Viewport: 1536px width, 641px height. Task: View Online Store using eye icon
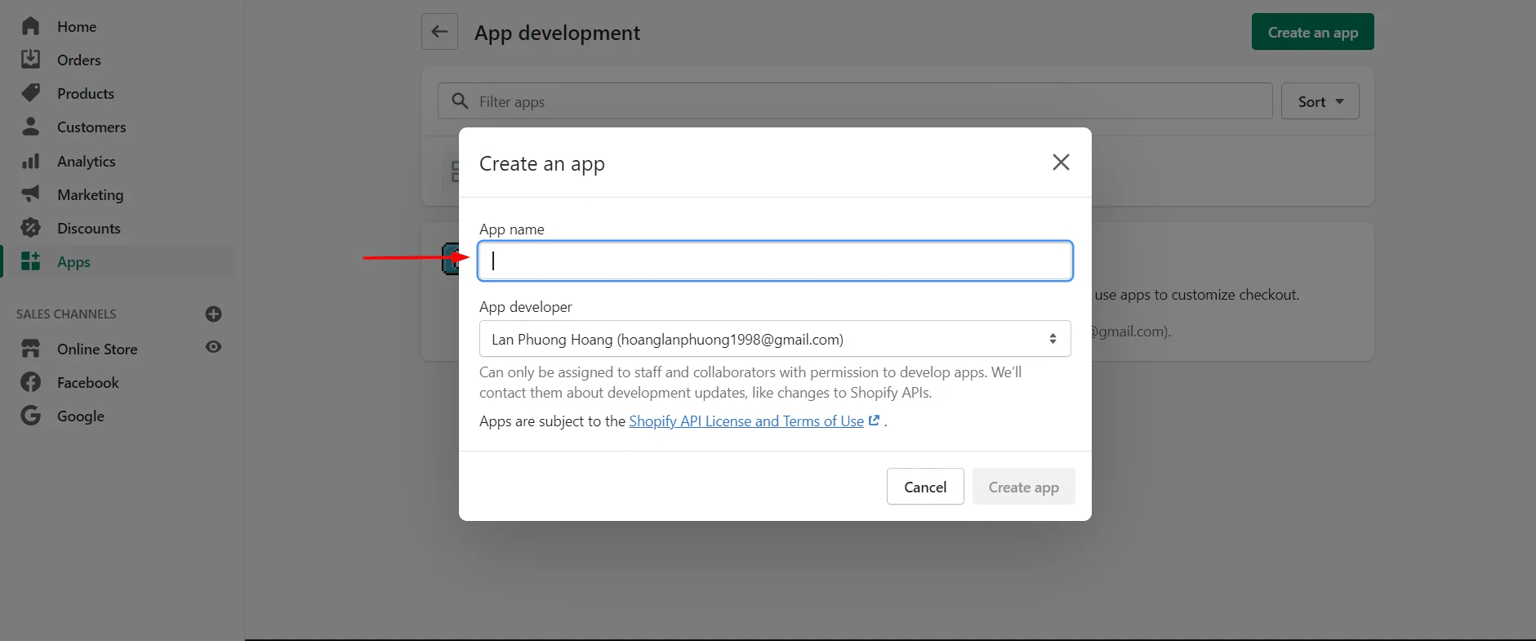click(213, 348)
